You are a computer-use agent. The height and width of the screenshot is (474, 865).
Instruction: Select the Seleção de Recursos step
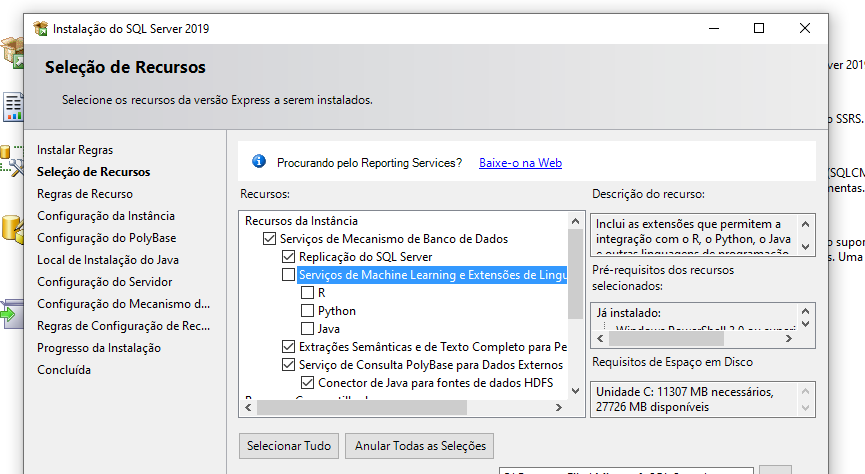94,172
